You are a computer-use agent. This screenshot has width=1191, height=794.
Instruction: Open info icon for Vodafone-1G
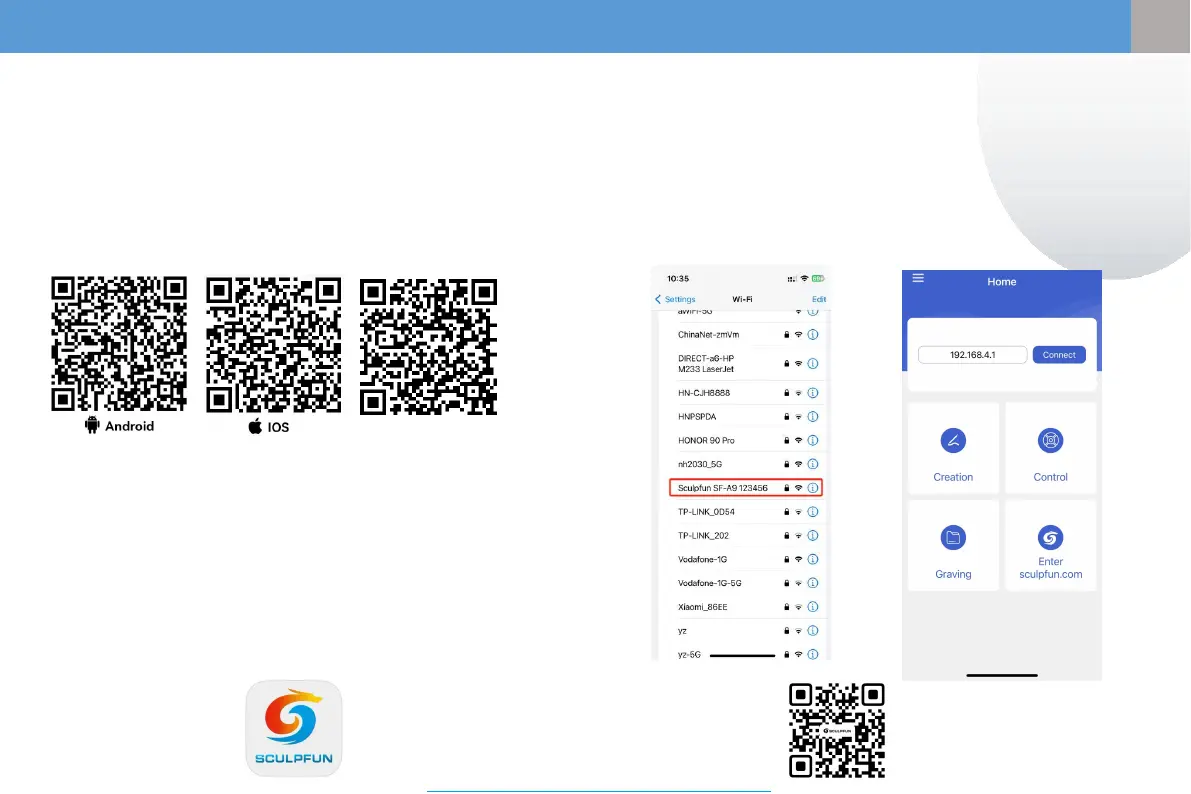coord(813,559)
